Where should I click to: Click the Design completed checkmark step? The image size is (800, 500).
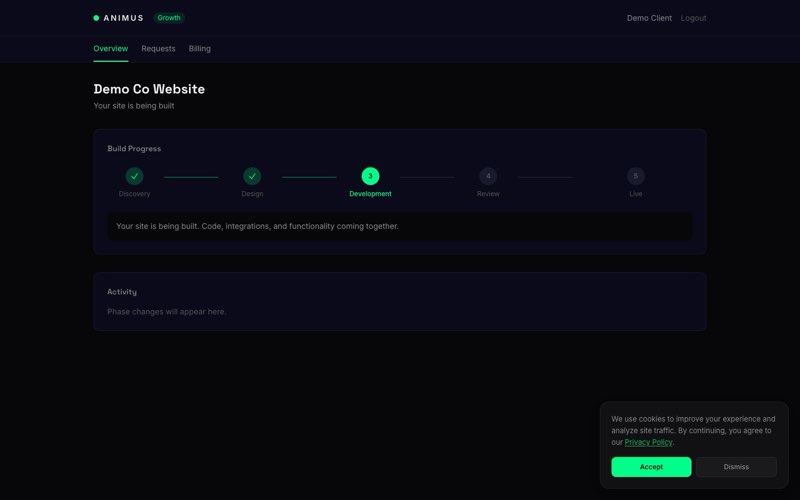(x=252, y=176)
